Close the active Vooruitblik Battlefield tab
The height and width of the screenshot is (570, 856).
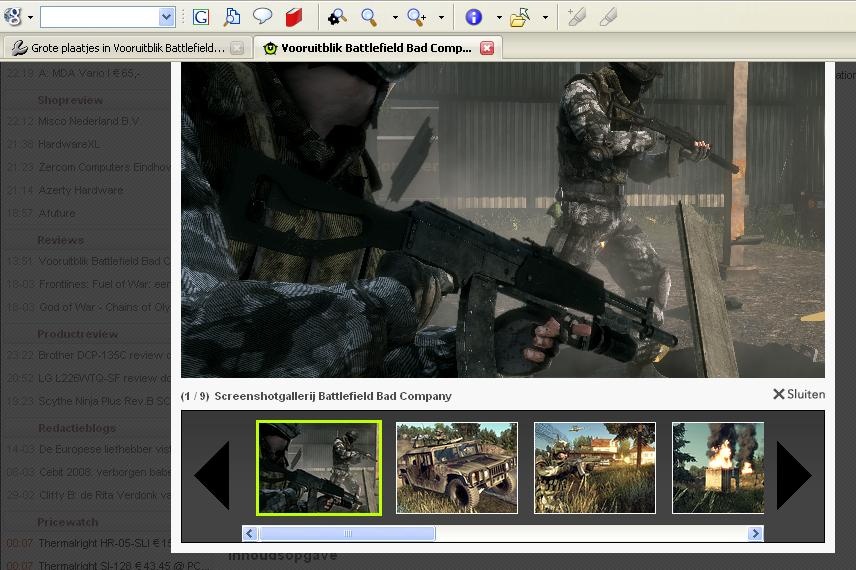(x=487, y=48)
